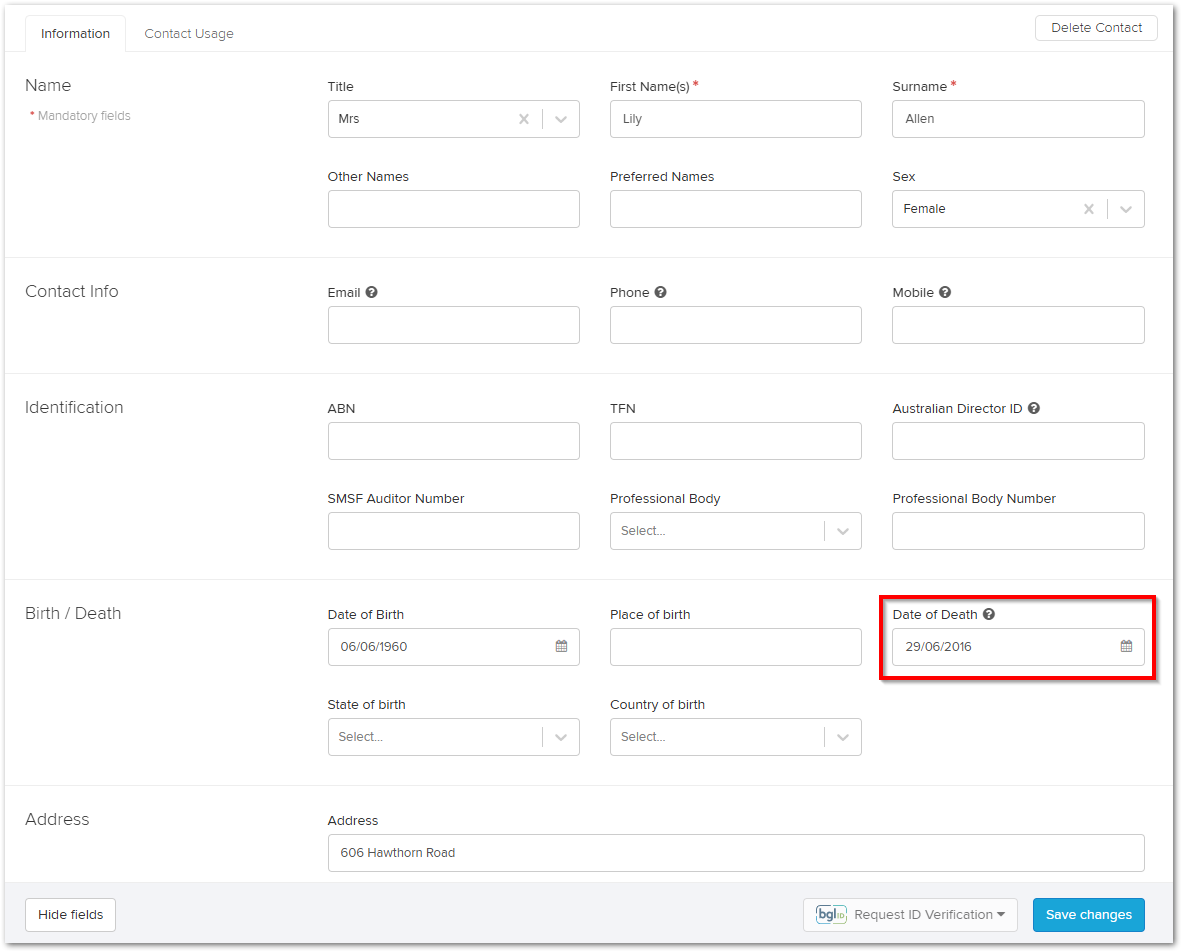Screen dimensions: 1182x952
Task: Click the Contact Info section heading
Action: (x=72, y=291)
